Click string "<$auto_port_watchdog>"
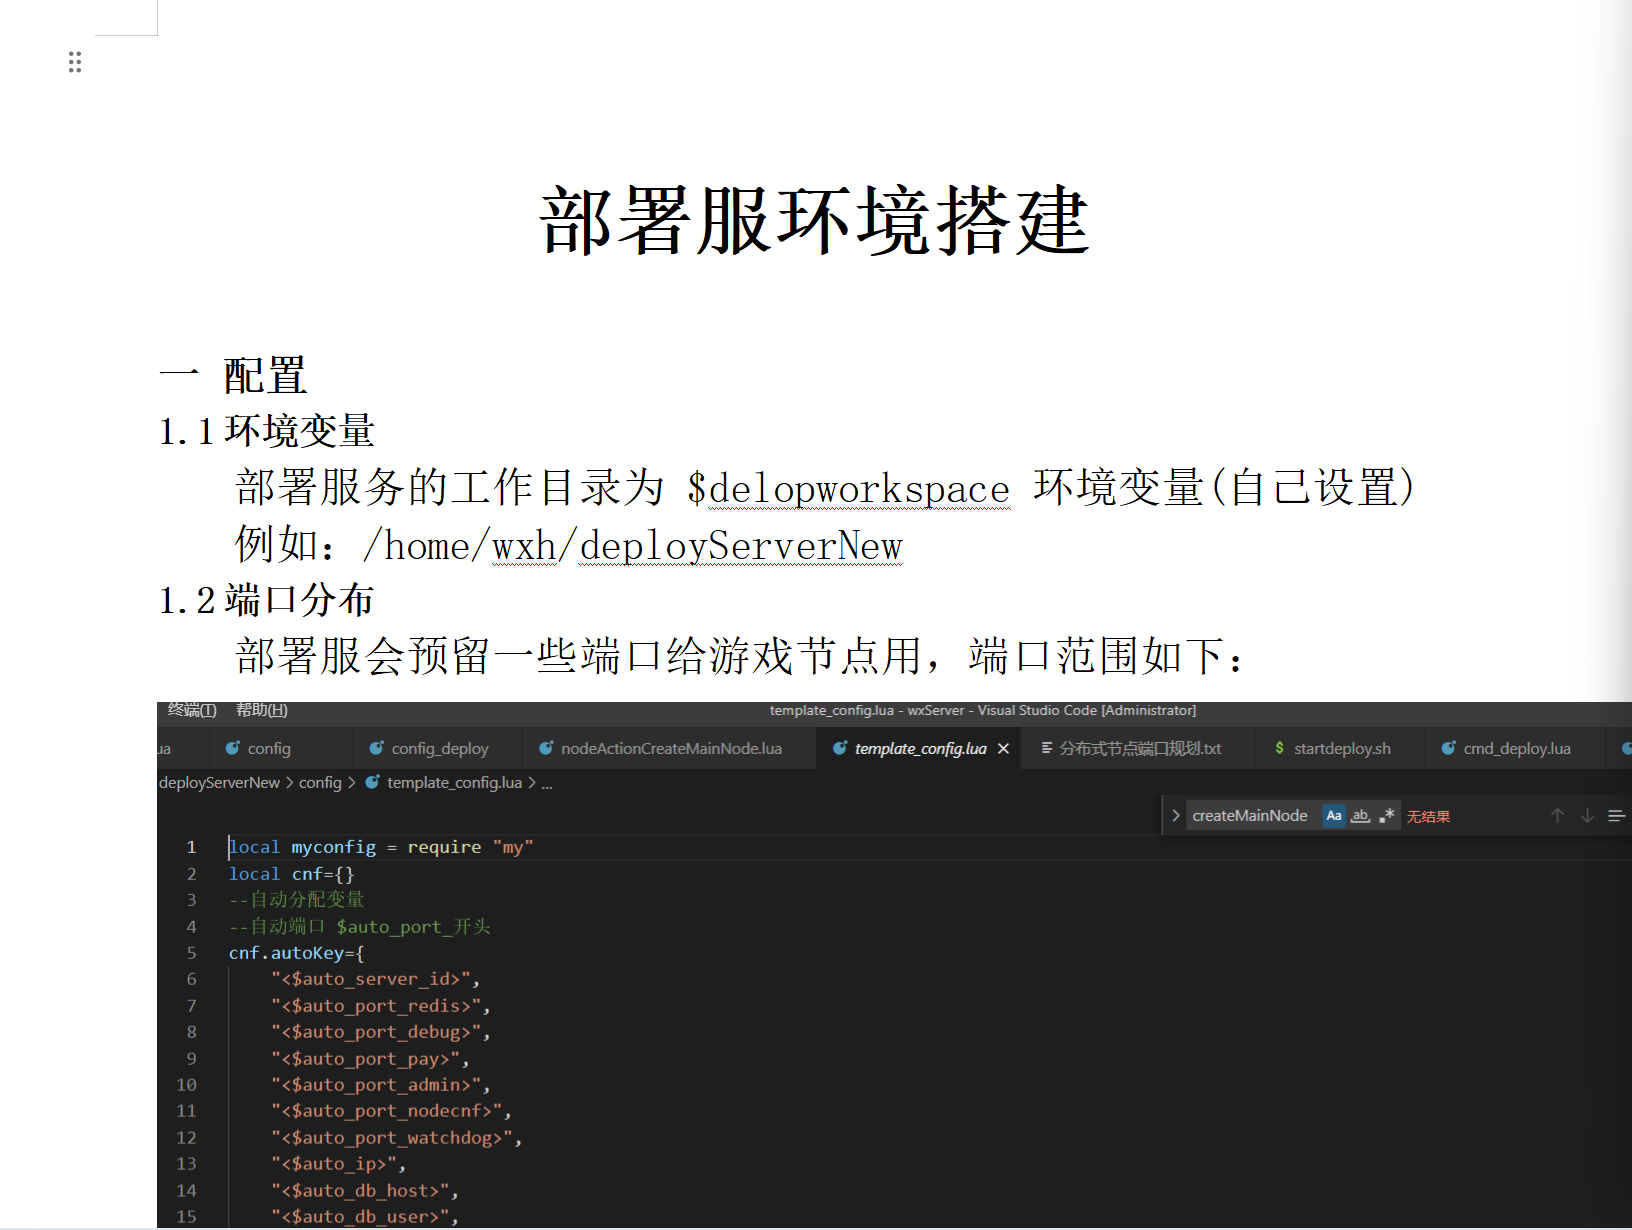The width and height of the screenshot is (1632, 1230). pyautogui.click(x=391, y=1138)
